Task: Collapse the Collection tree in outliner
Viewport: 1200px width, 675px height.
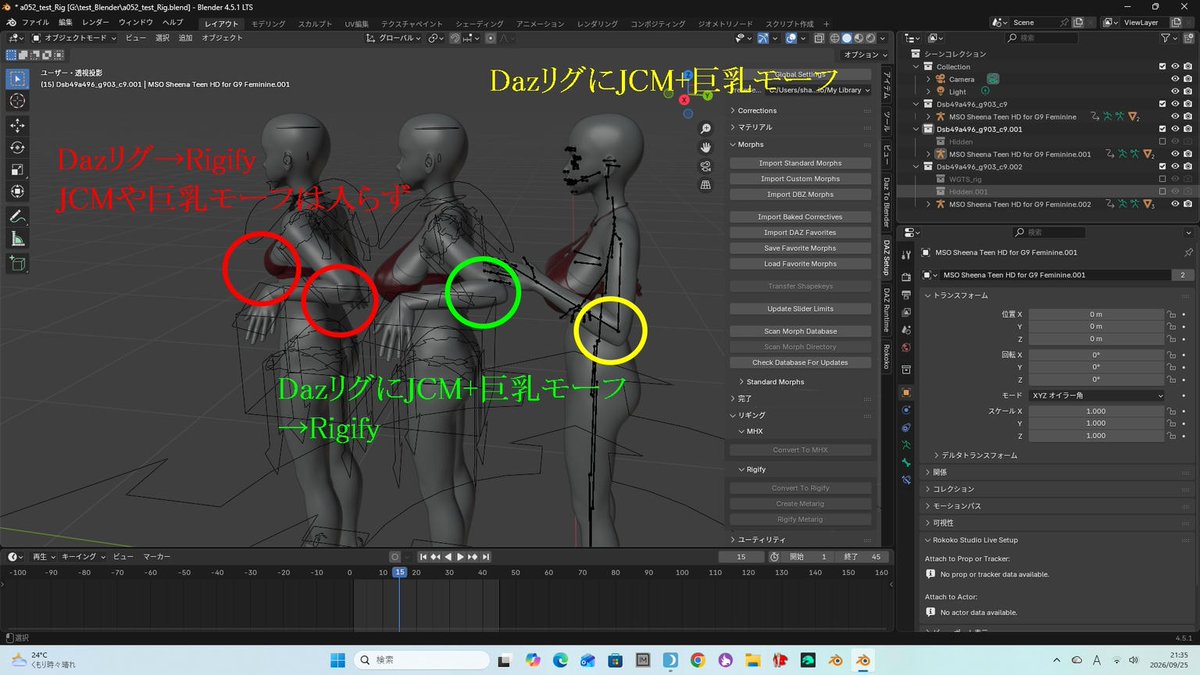Action: pyautogui.click(x=917, y=67)
